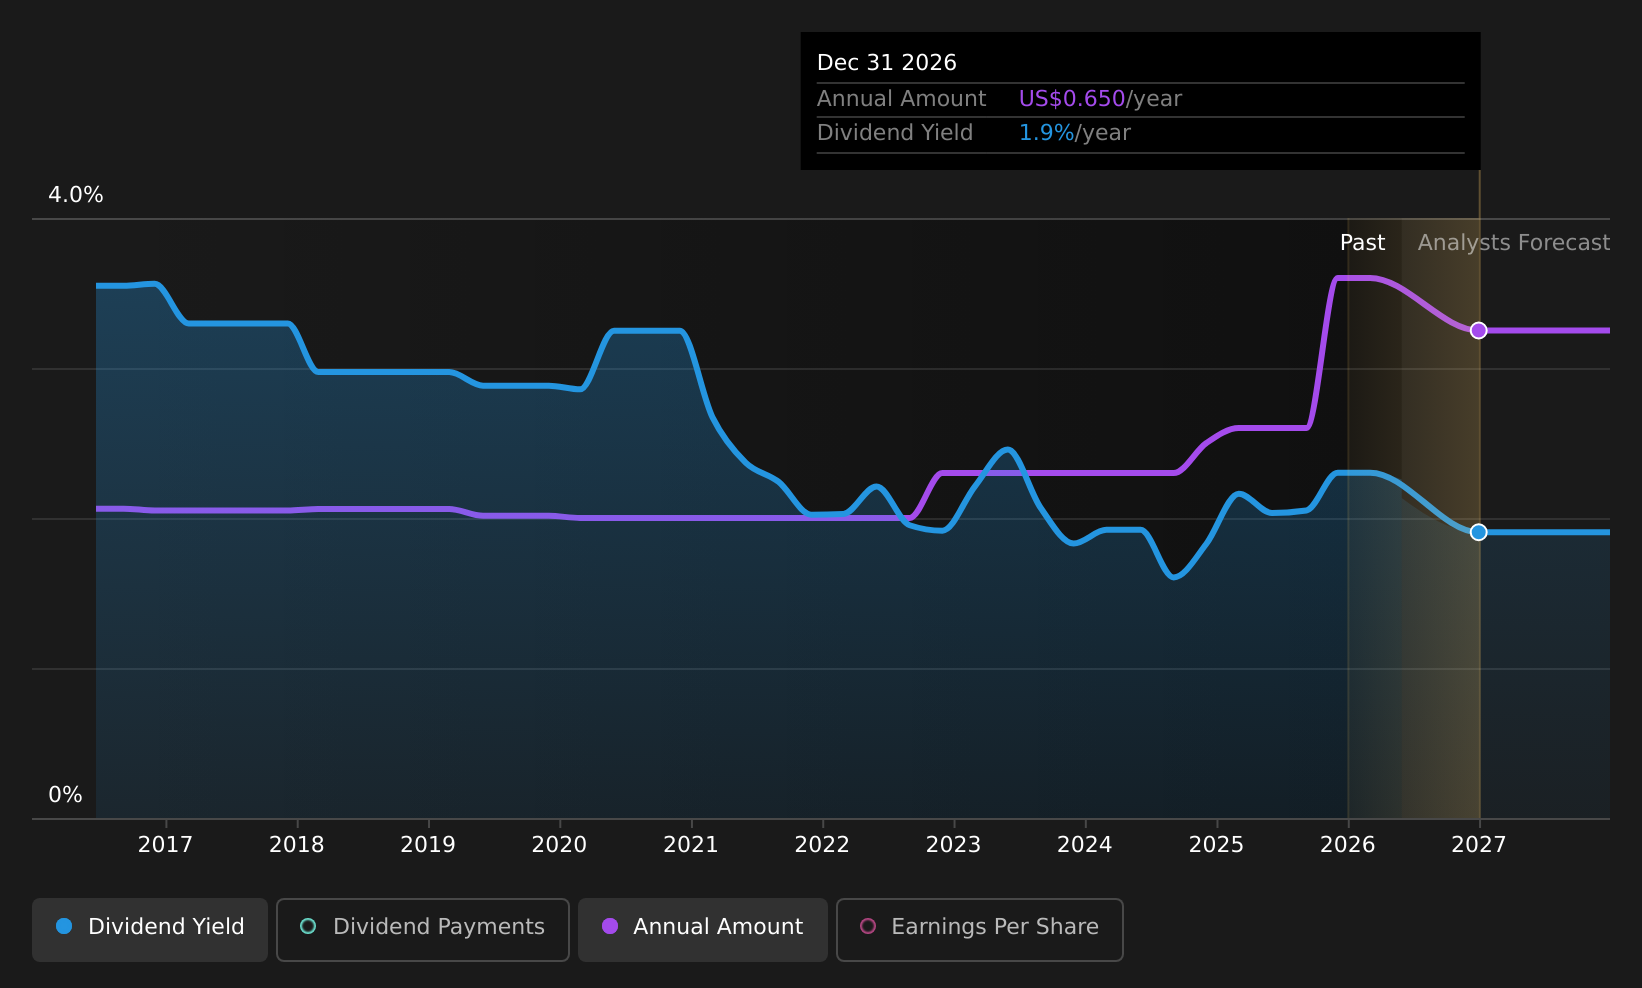The height and width of the screenshot is (988, 1642).
Task: Click the 2023 x-axis label
Action: (953, 845)
